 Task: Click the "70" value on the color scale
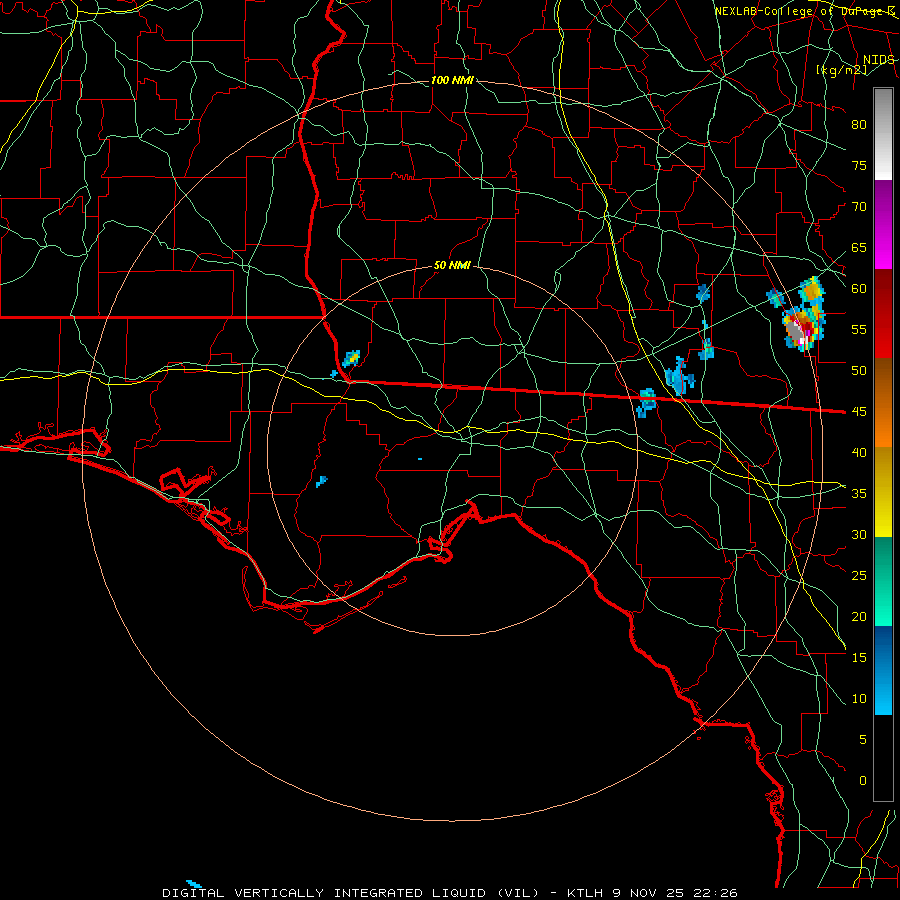point(859,207)
